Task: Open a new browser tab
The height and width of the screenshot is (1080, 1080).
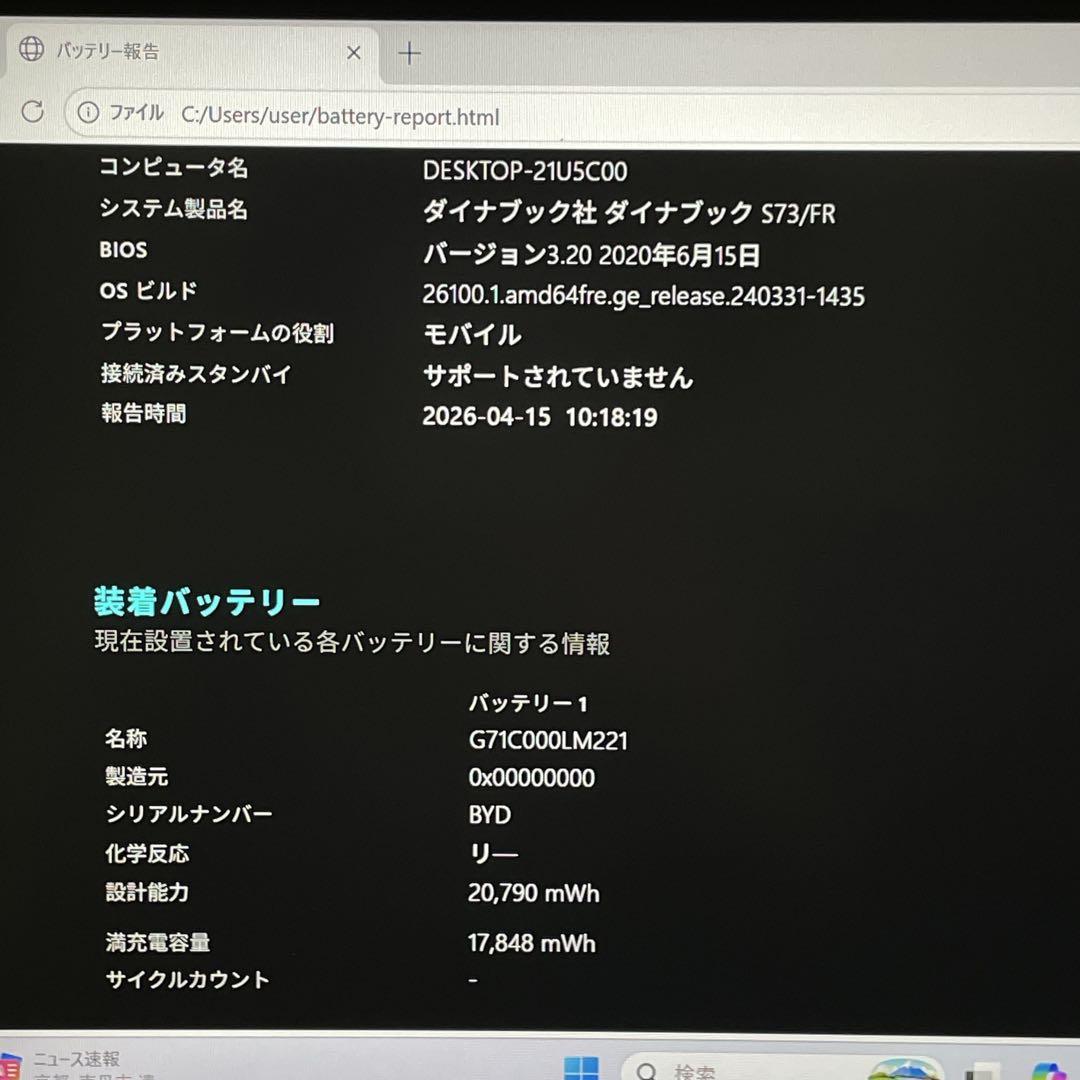Action: (410, 53)
